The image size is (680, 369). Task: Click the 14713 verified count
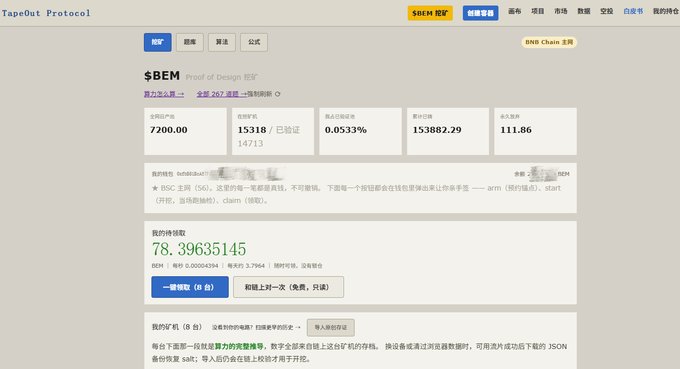(x=250, y=143)
